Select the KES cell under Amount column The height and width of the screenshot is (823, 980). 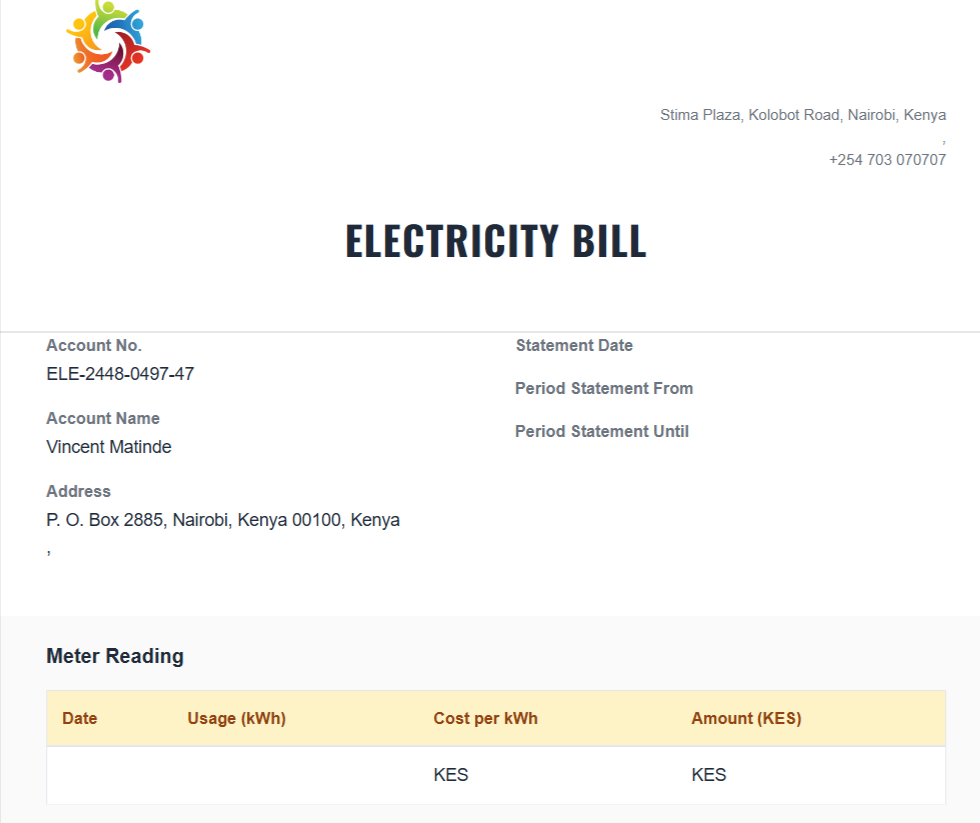pyautogui.click(x=709, y=775)
